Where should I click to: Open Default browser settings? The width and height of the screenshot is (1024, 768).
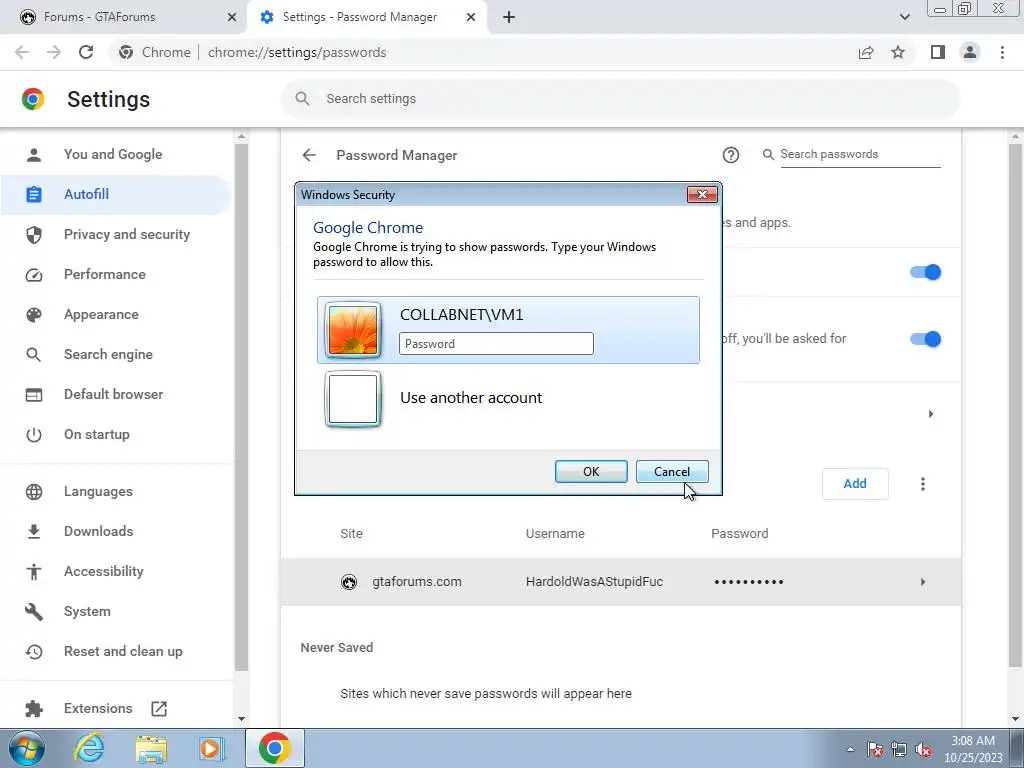(x=114, y=394)
